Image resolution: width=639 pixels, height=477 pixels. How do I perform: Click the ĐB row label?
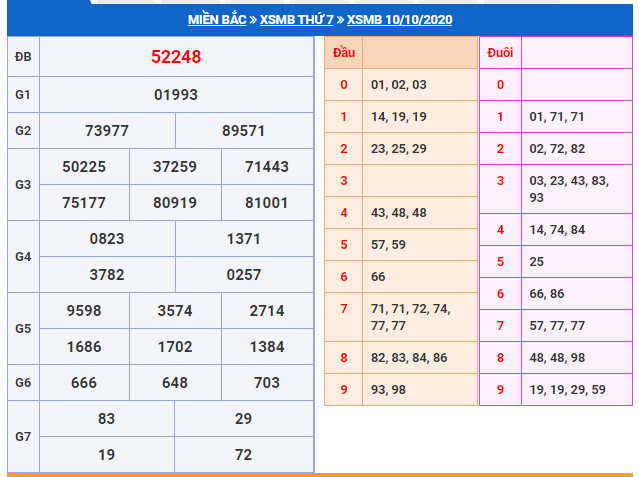click(23, 57)
